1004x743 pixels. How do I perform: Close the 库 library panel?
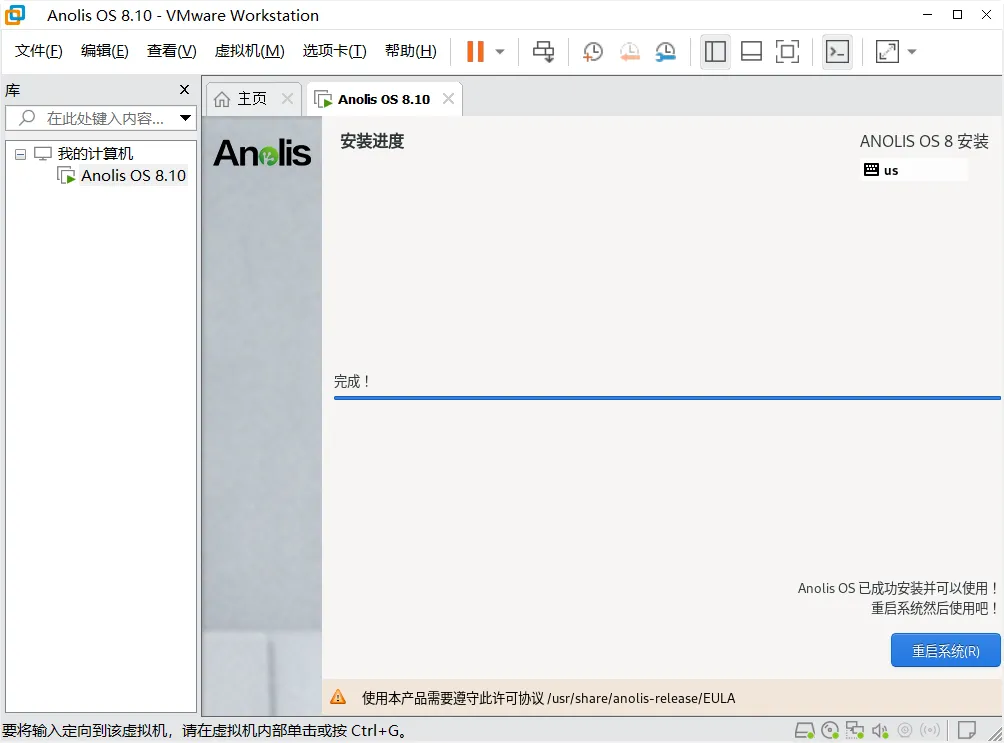[x=184, y=90]
